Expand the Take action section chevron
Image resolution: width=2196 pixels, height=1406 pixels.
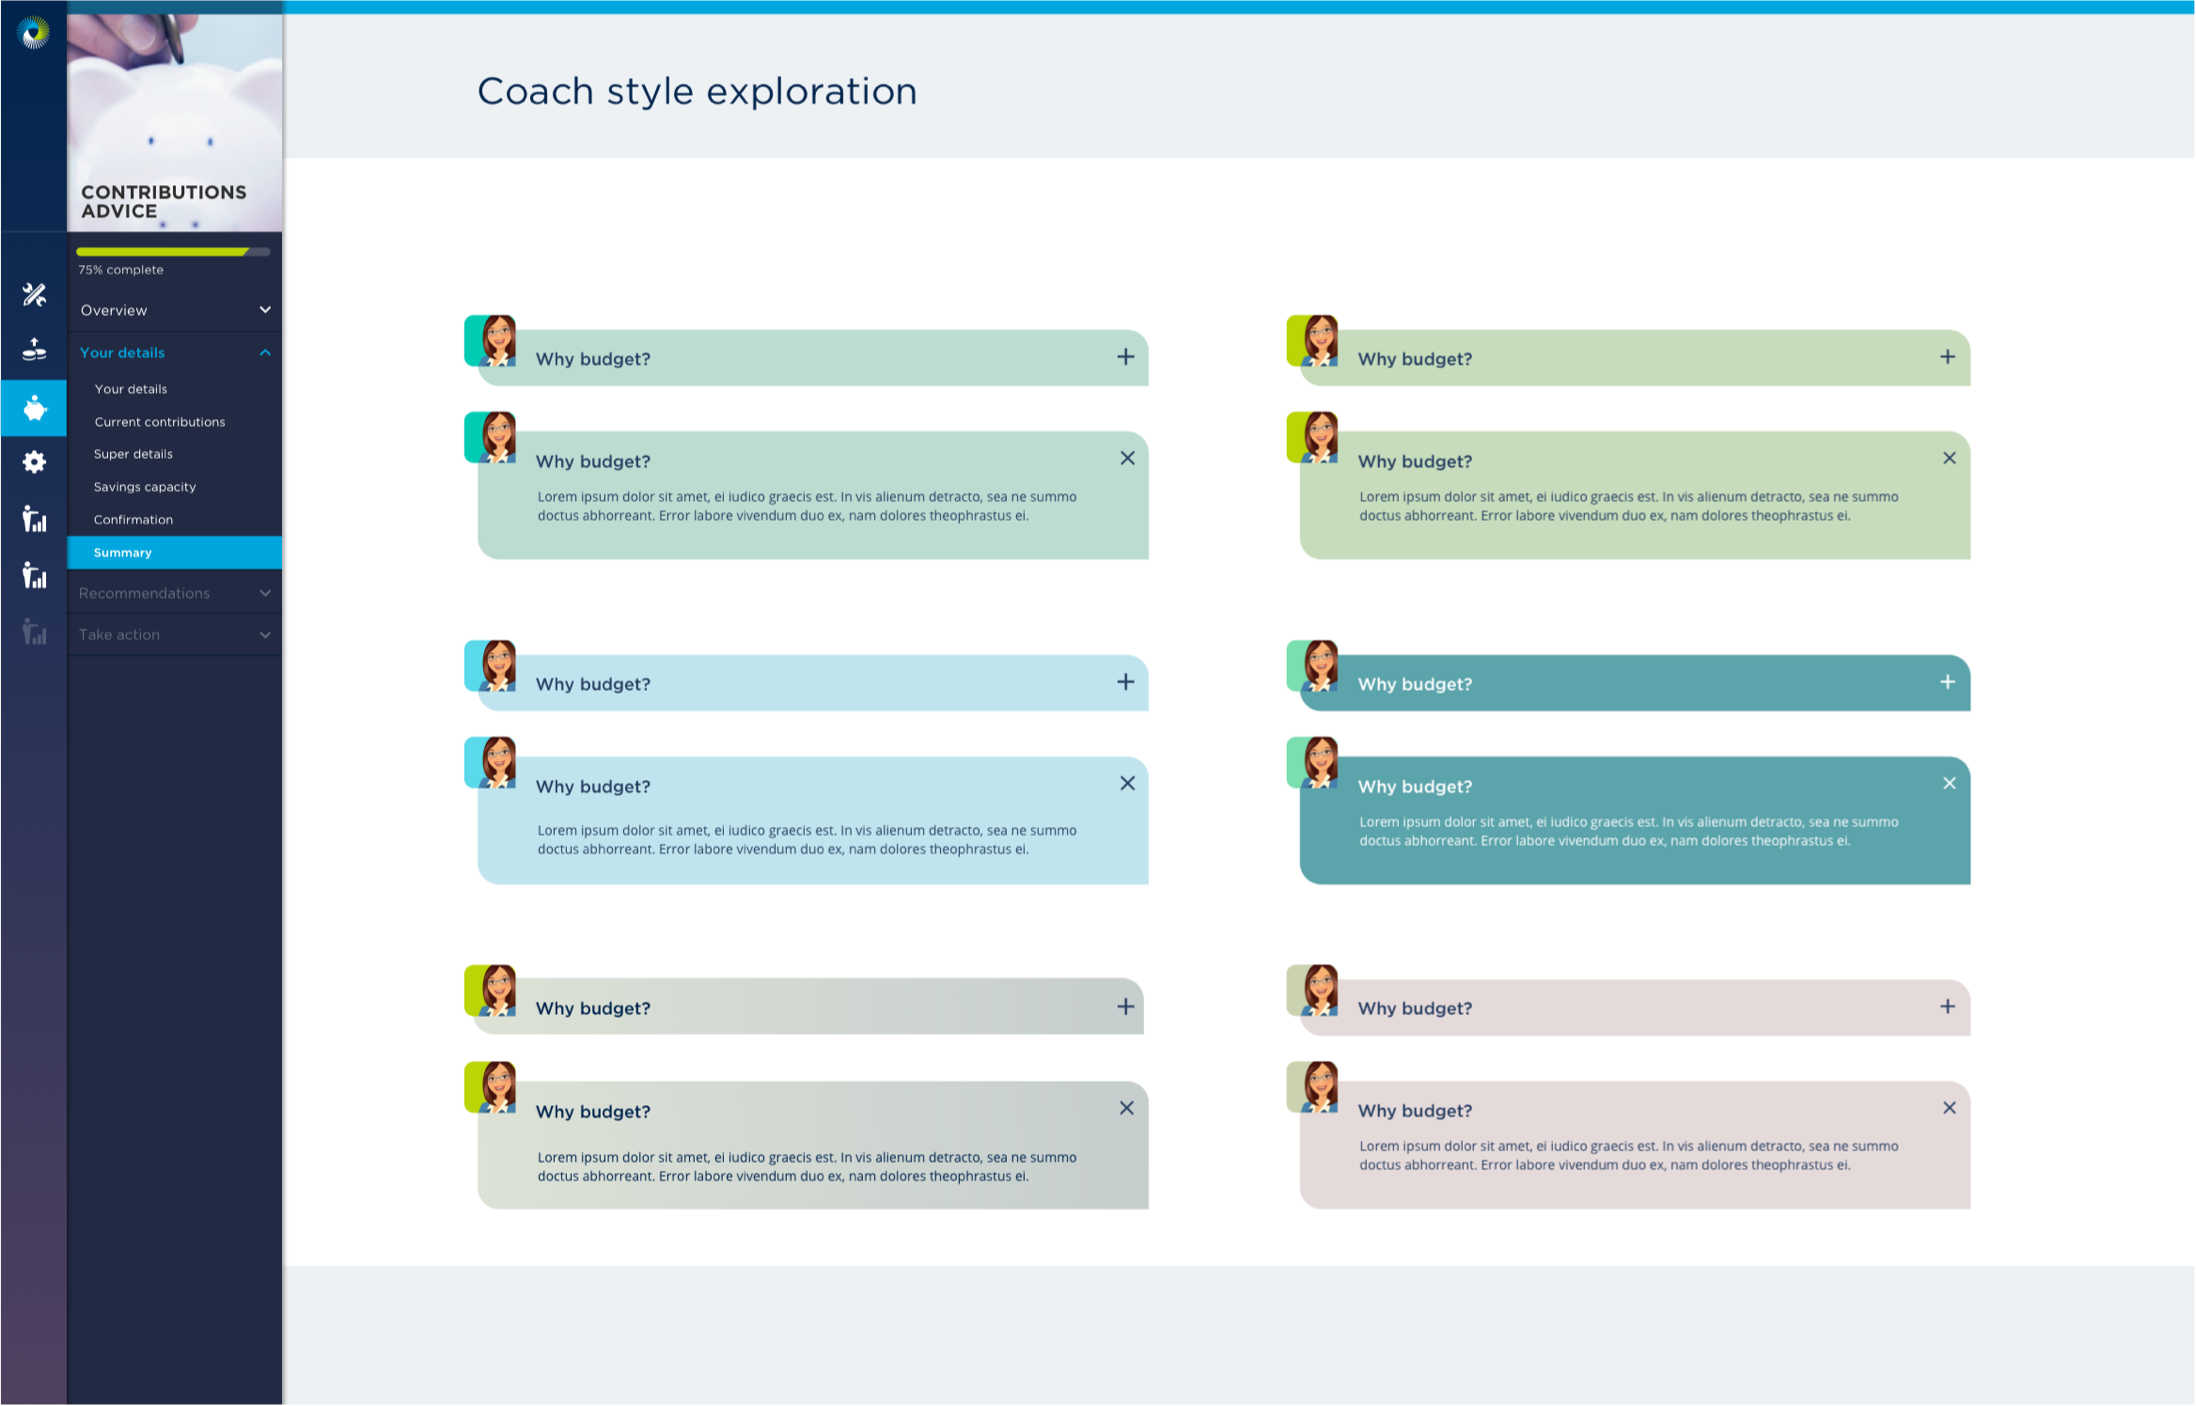265,635
